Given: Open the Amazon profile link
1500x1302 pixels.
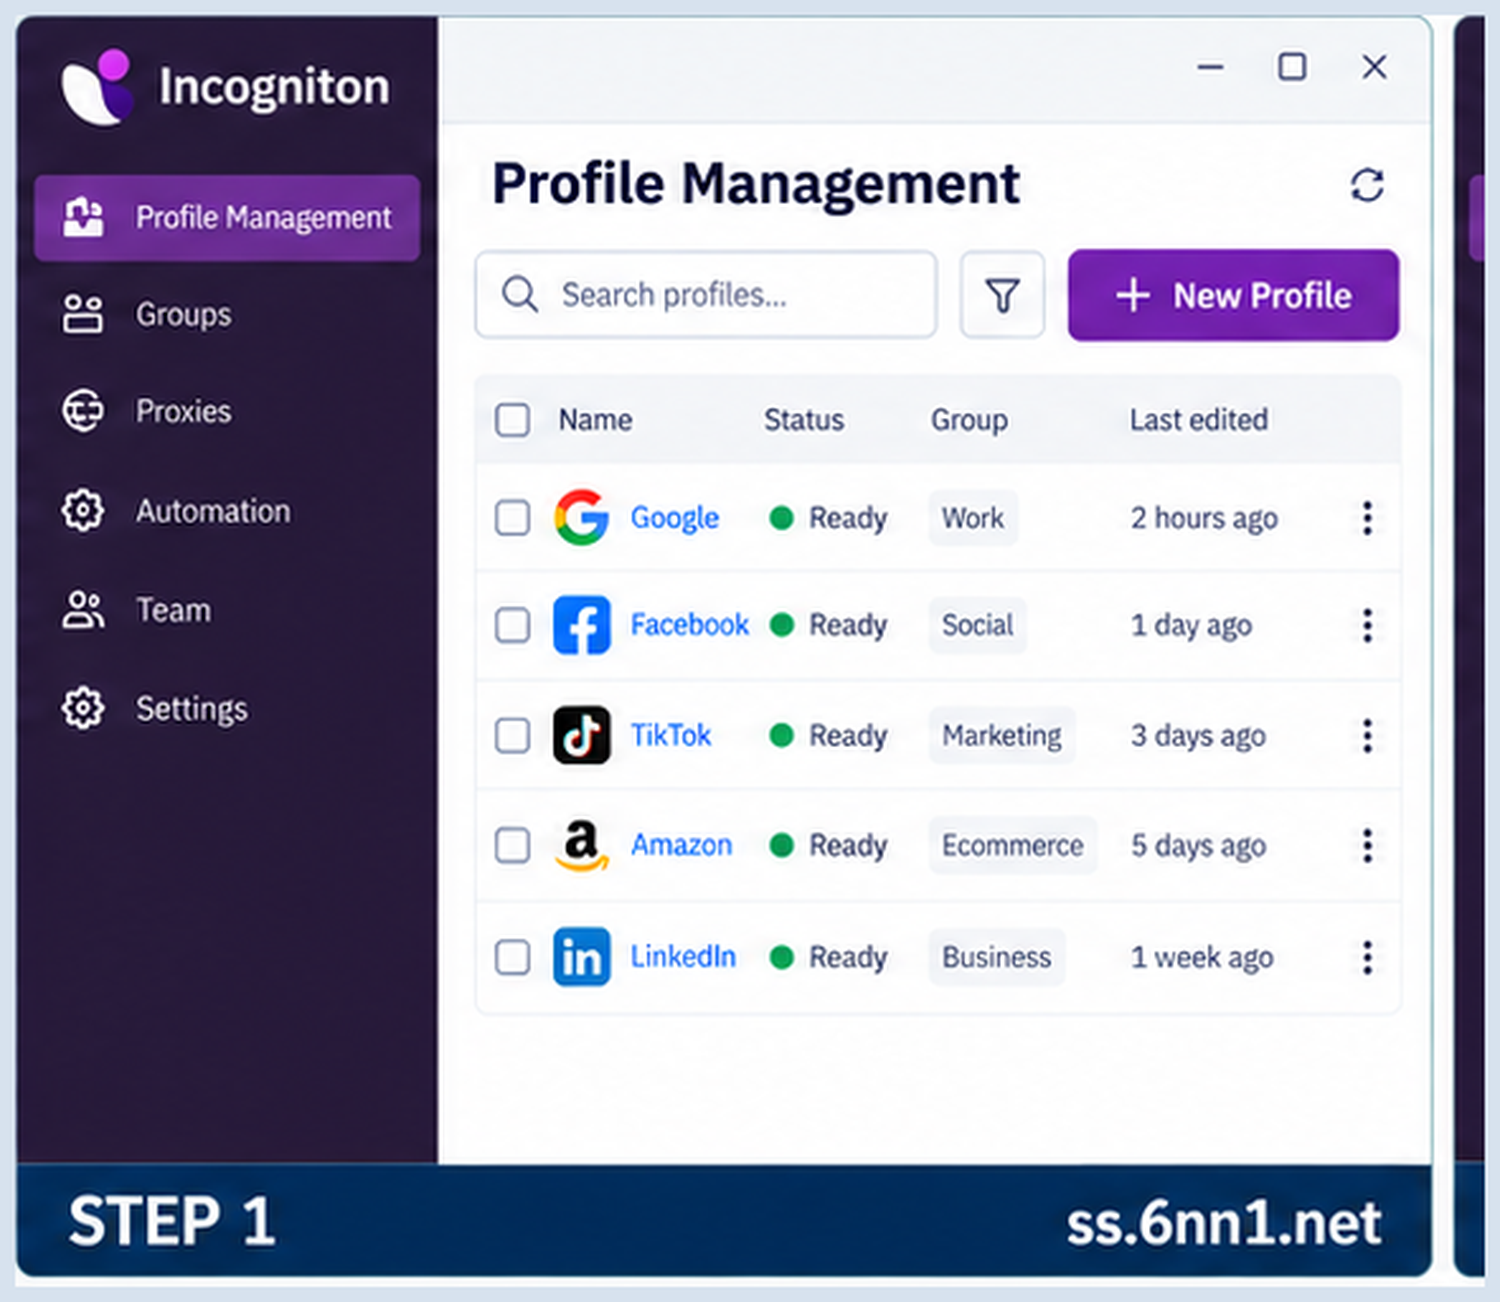Looking at the screenshot, I should point(681,845).
